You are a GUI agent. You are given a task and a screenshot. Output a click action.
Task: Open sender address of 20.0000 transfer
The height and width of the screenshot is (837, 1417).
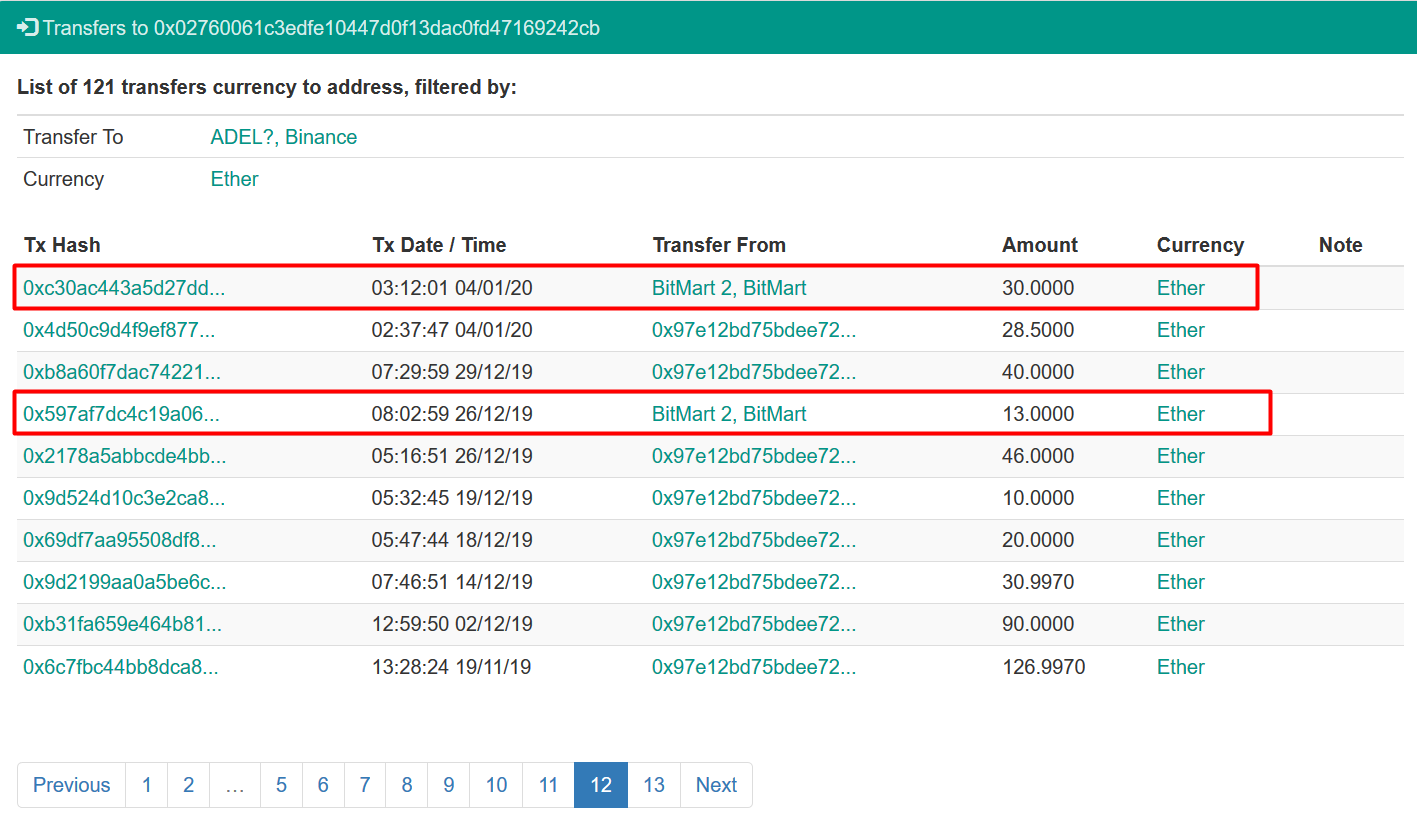coord(754,540)
